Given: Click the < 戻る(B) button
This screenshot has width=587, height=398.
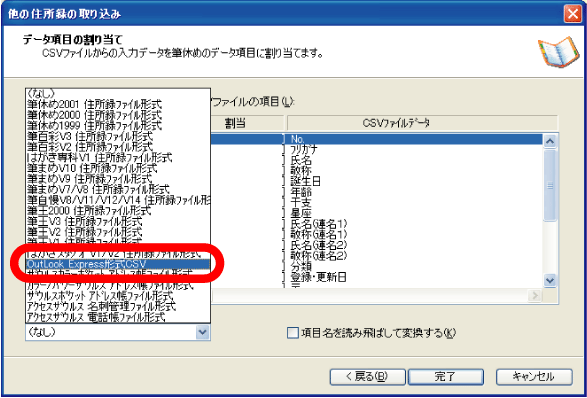Looking at the screenshot, I should (367, 377).
